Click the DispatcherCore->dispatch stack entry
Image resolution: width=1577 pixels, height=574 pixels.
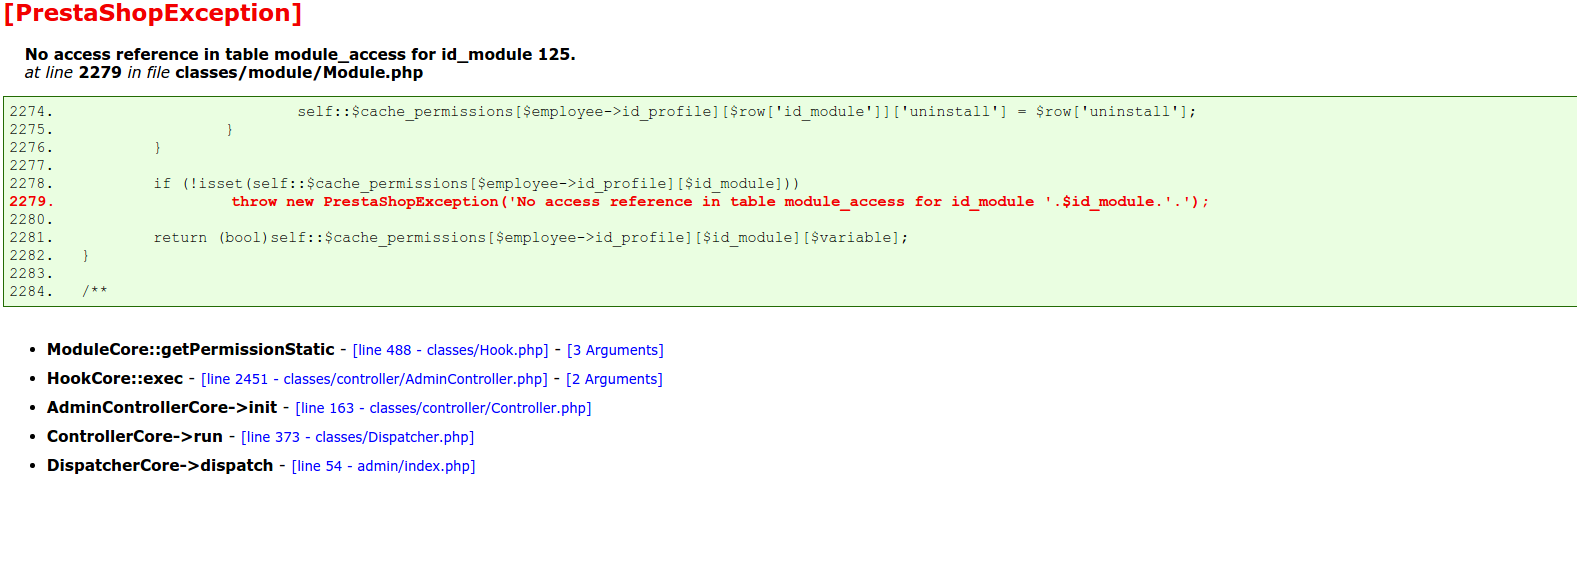click(x=160, y=465)
